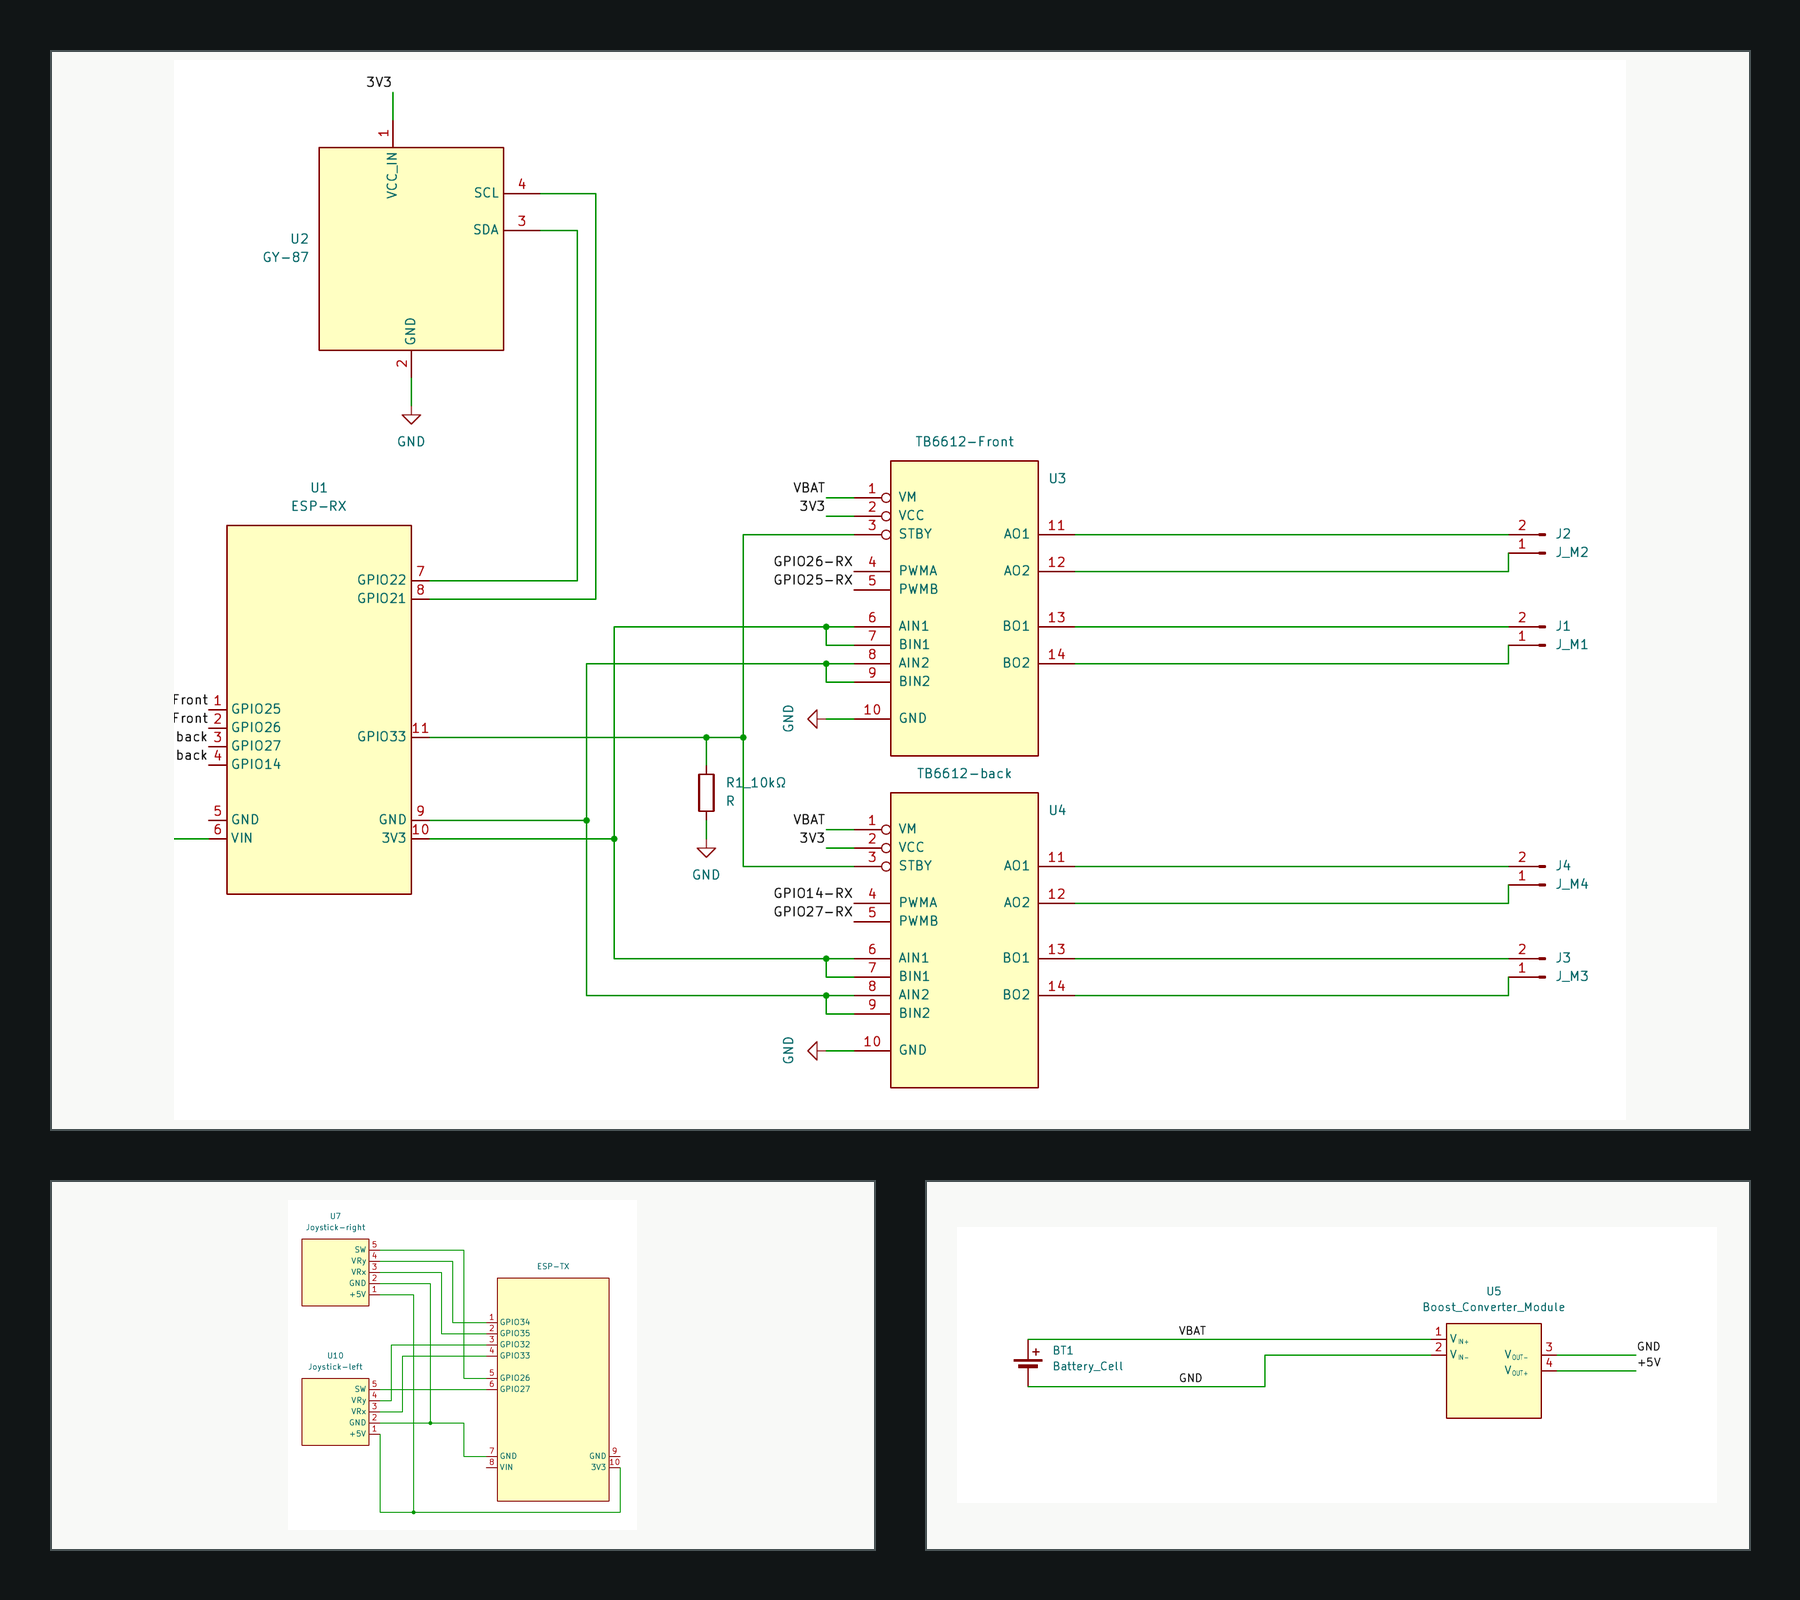Image resolution: width=1800 pixels, height=1600 pixels.
Task: Select the SCL pin label on GY-87
Action: [486, 193]
